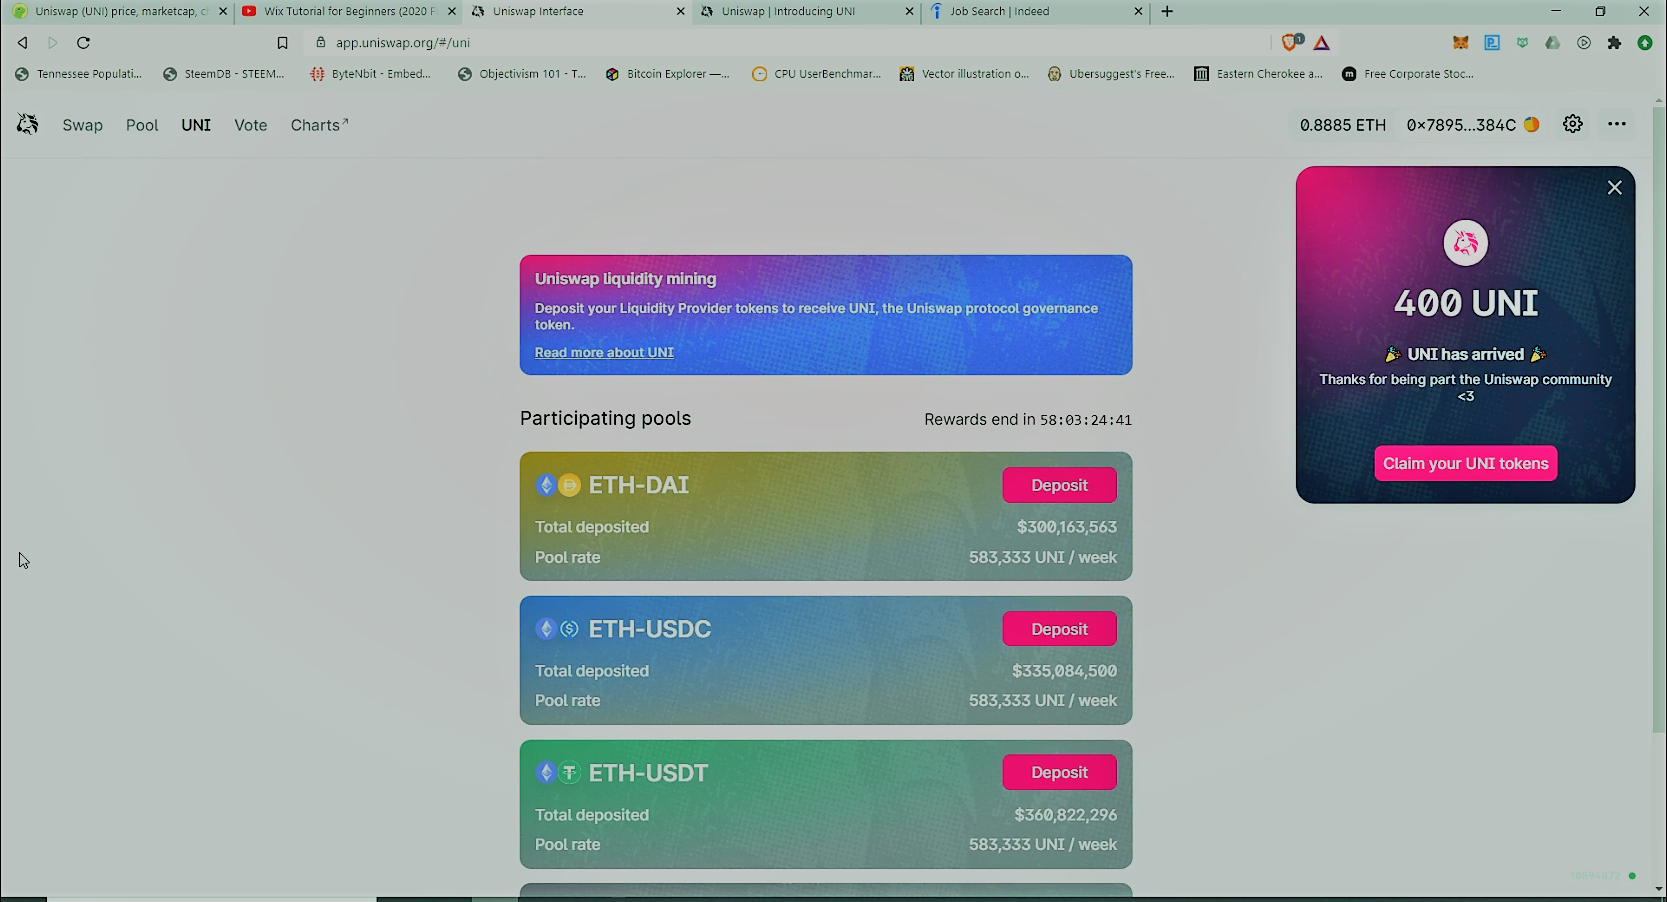
Task: Click the address bar URL
Action: [403, 43]
